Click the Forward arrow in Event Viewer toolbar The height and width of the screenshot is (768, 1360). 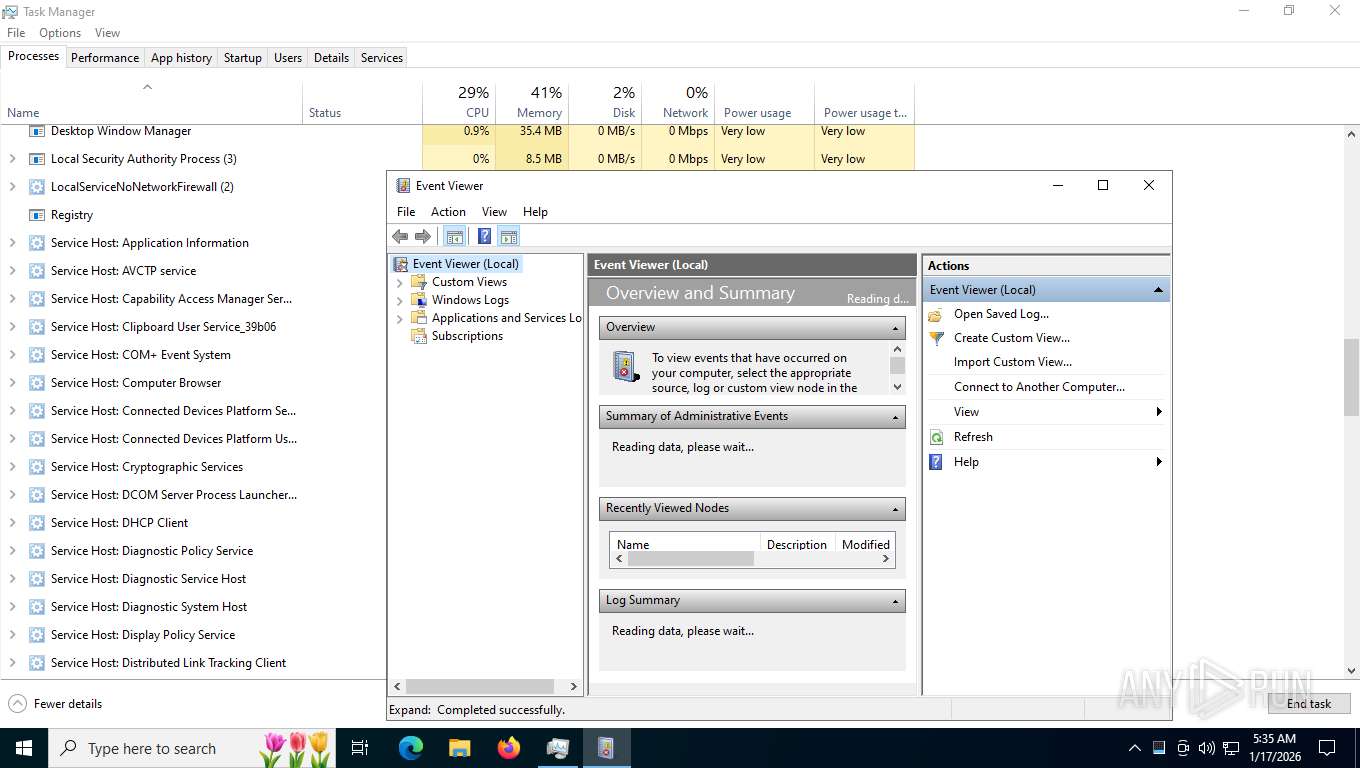(423, 237)
